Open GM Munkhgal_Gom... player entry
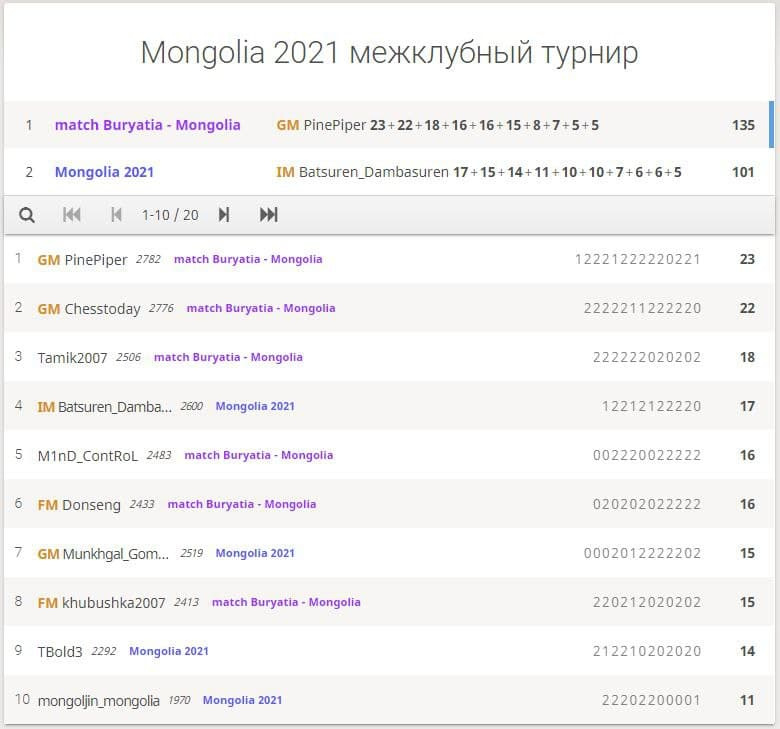 [117, 553]
